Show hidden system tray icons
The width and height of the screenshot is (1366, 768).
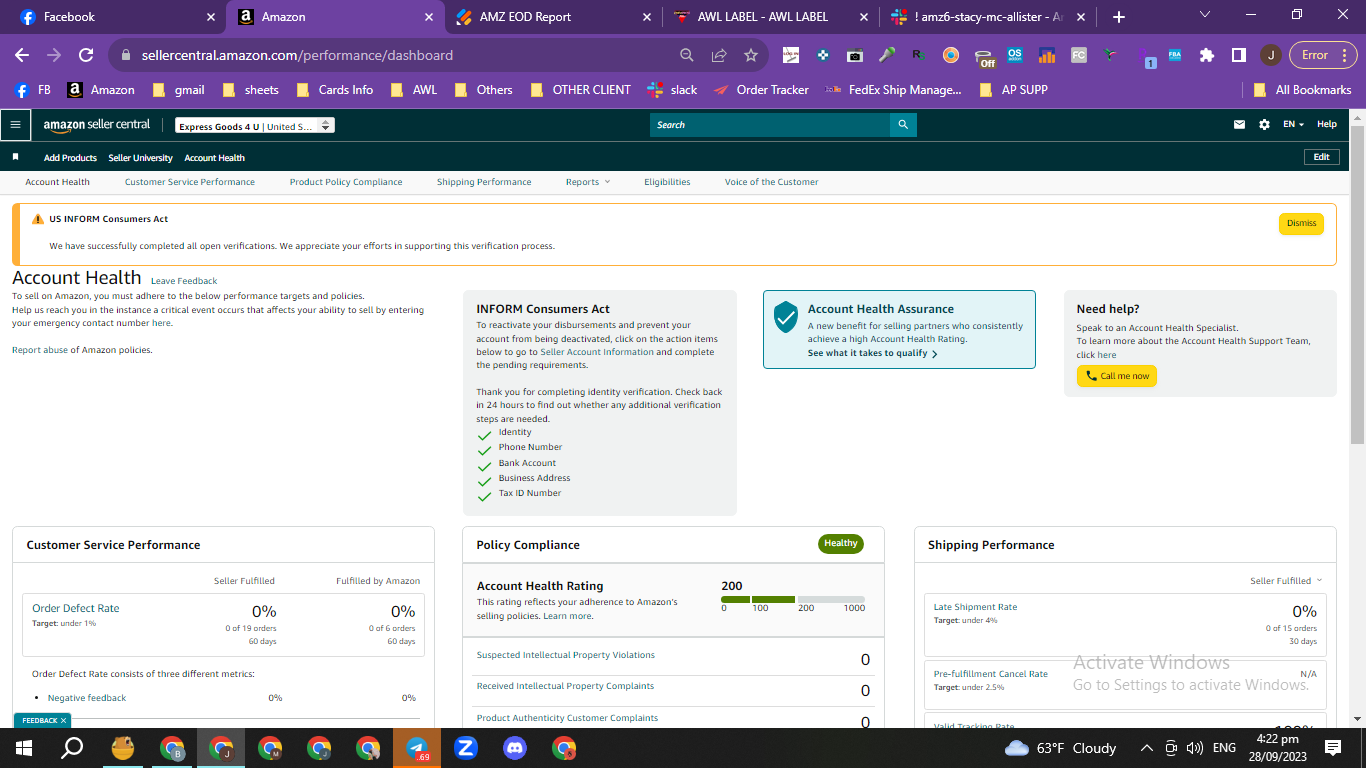click(1146, 747)
